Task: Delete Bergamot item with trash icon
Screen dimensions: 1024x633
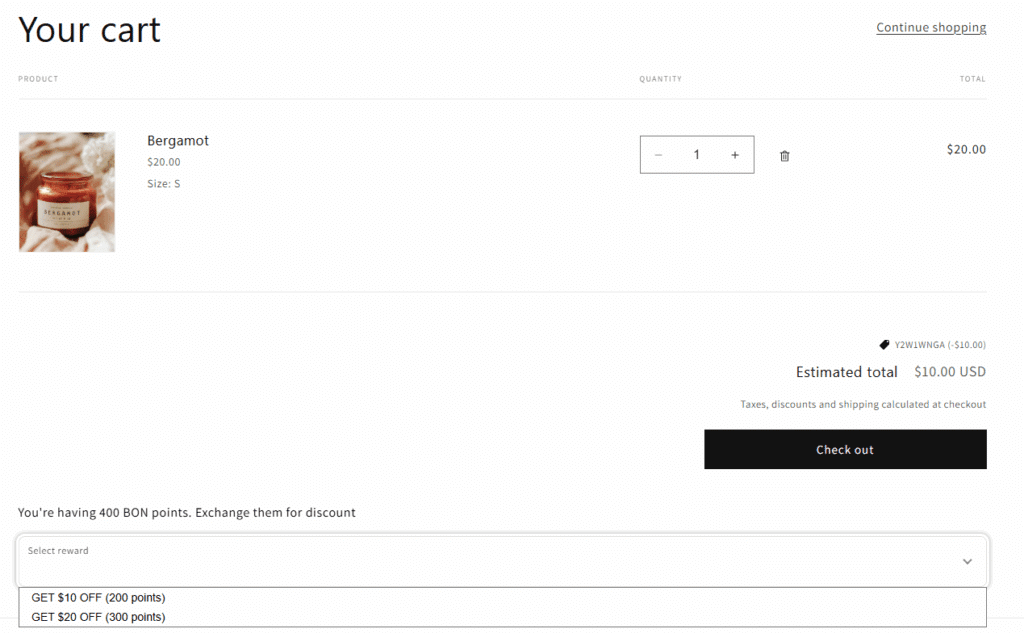Action: [x=784, y=155]
